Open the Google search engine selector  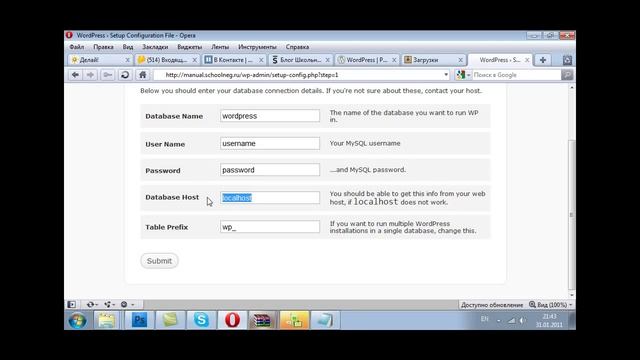pyautogui.click(x=463, y=75)
